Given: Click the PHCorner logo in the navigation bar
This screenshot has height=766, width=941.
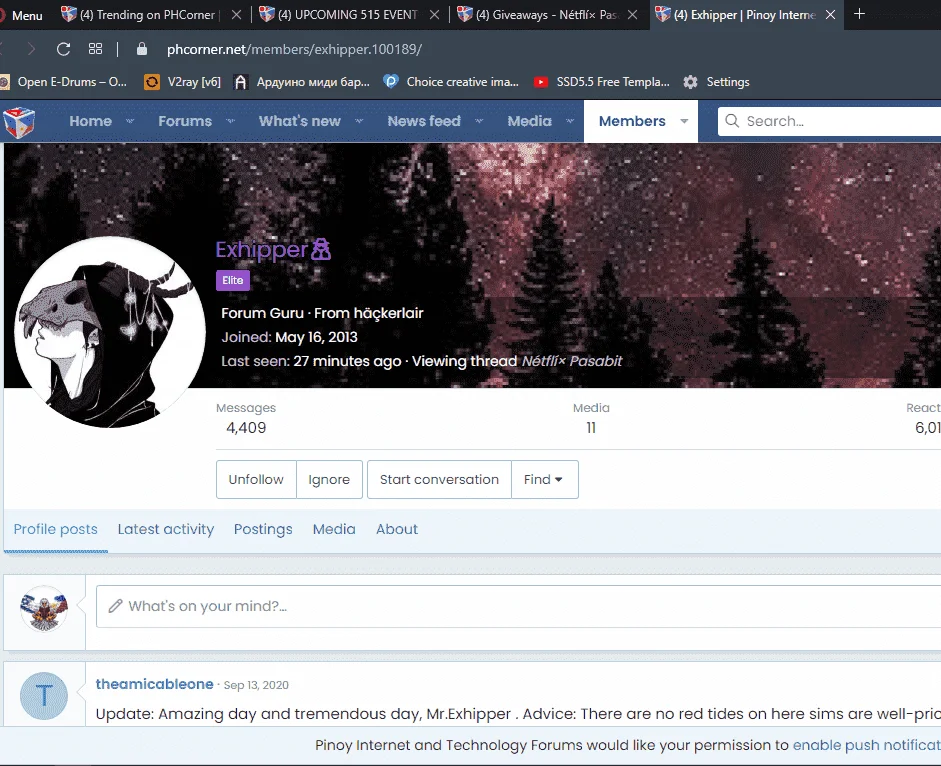Looking at the screenshot, I should (19, 122).
